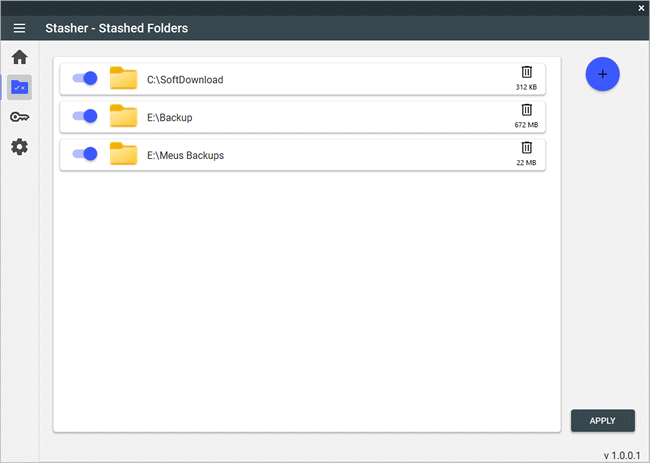Toggle stash switch for E:\Meus Backups

(x=85, y=154)
